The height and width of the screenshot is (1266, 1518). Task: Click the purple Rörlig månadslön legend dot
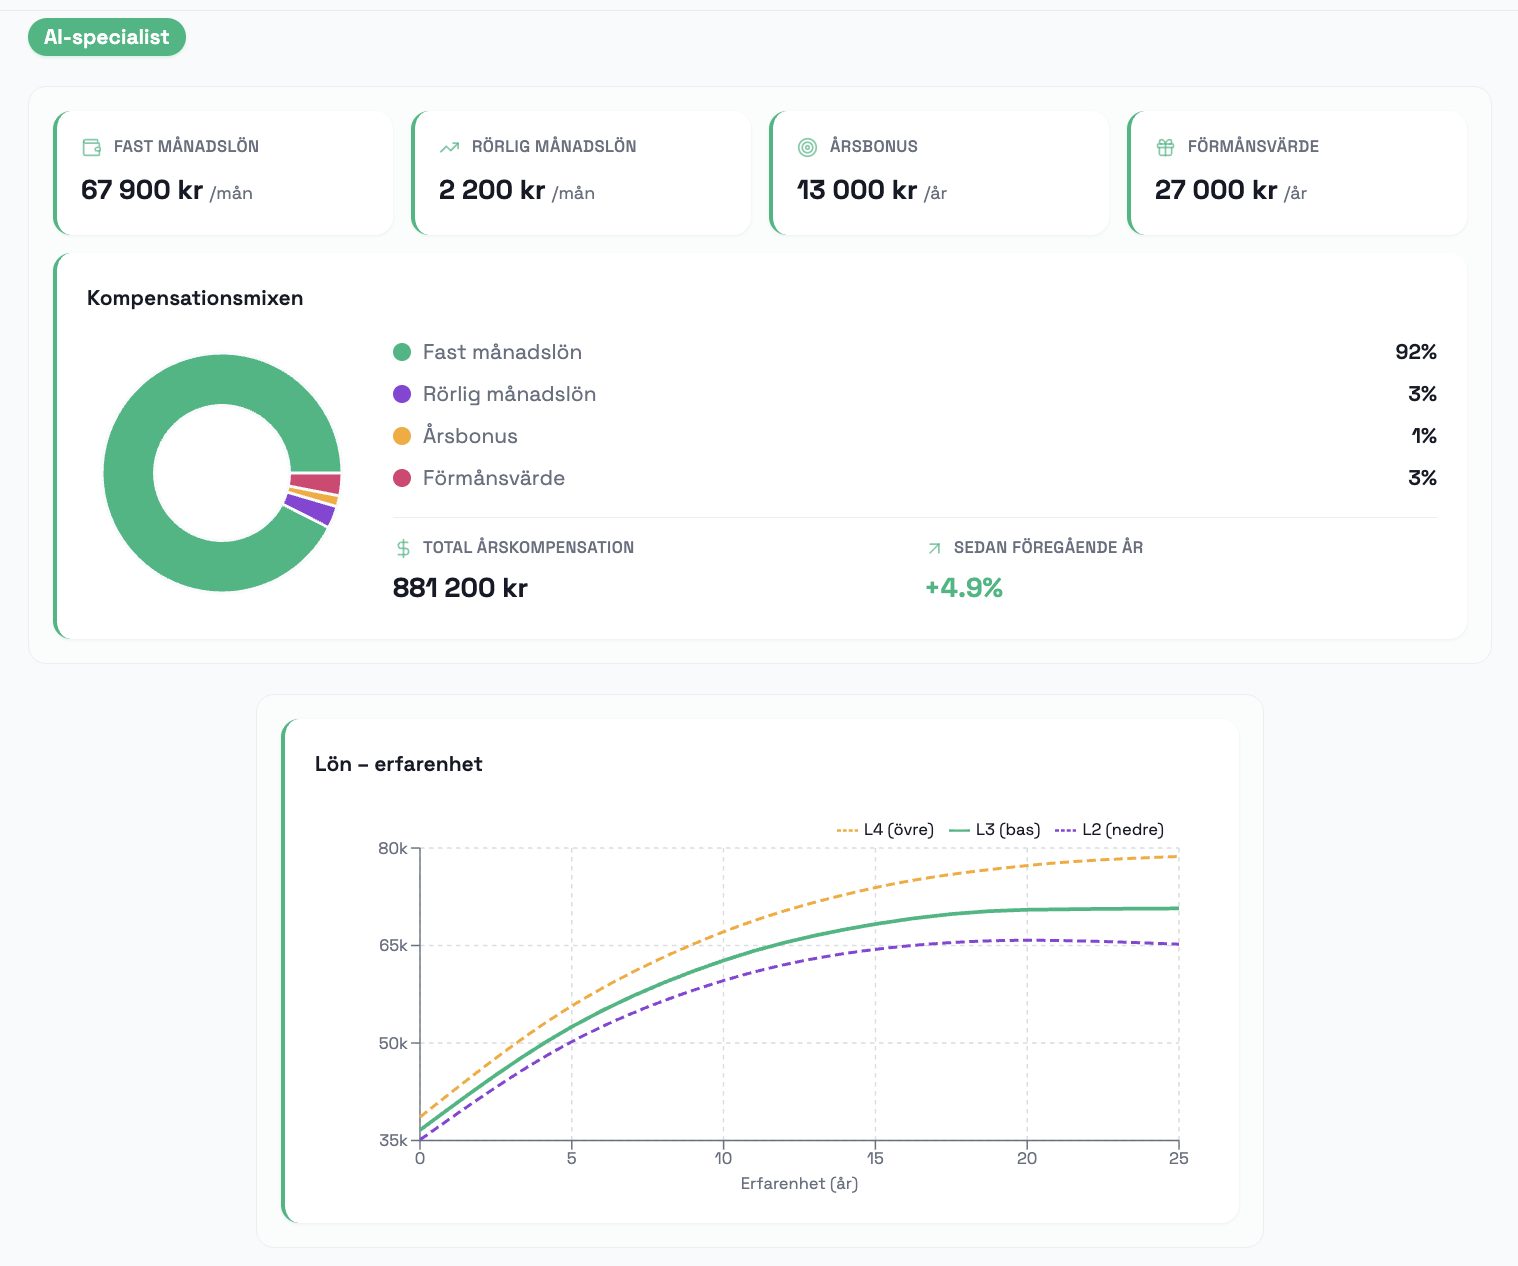tap(402, 394)
